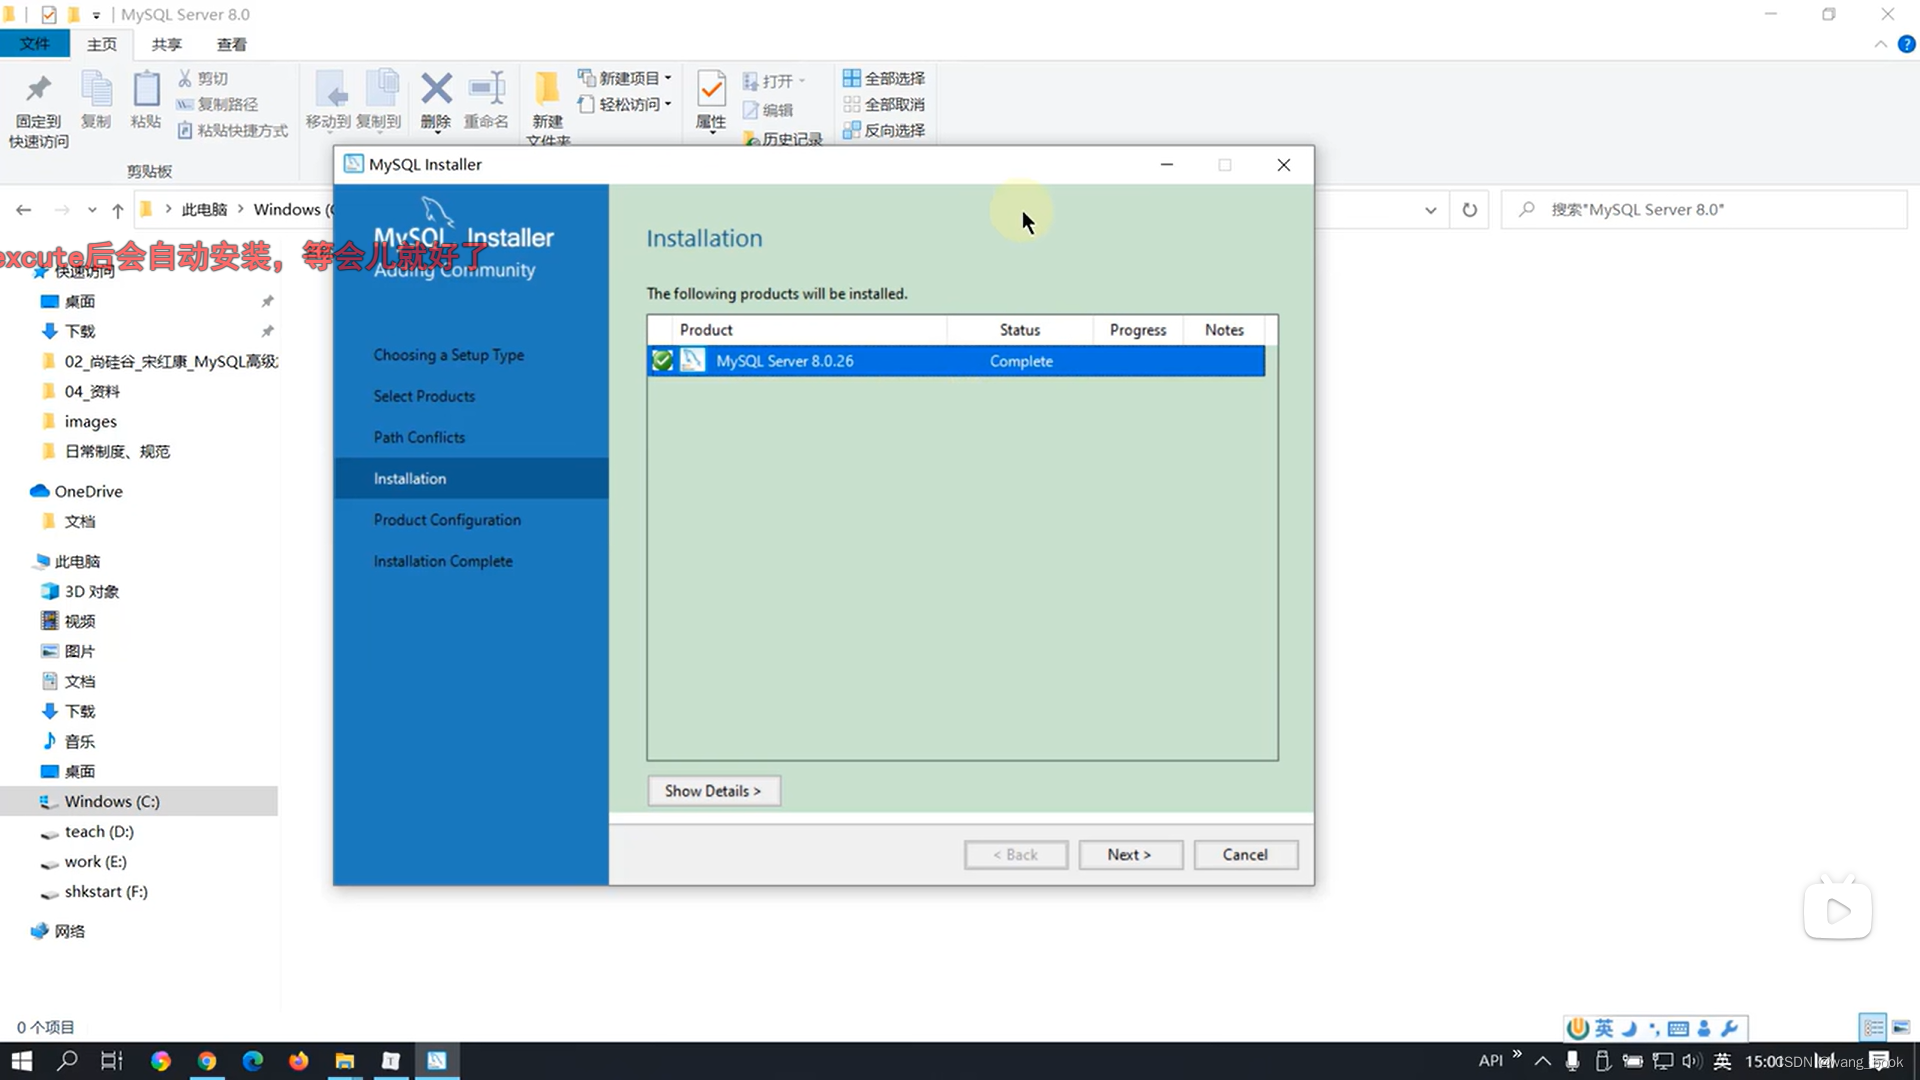Collapse the ribbon with the caret
Screen dimensions: 1920x1080
pyautogui.click(x=1880, y=44)
